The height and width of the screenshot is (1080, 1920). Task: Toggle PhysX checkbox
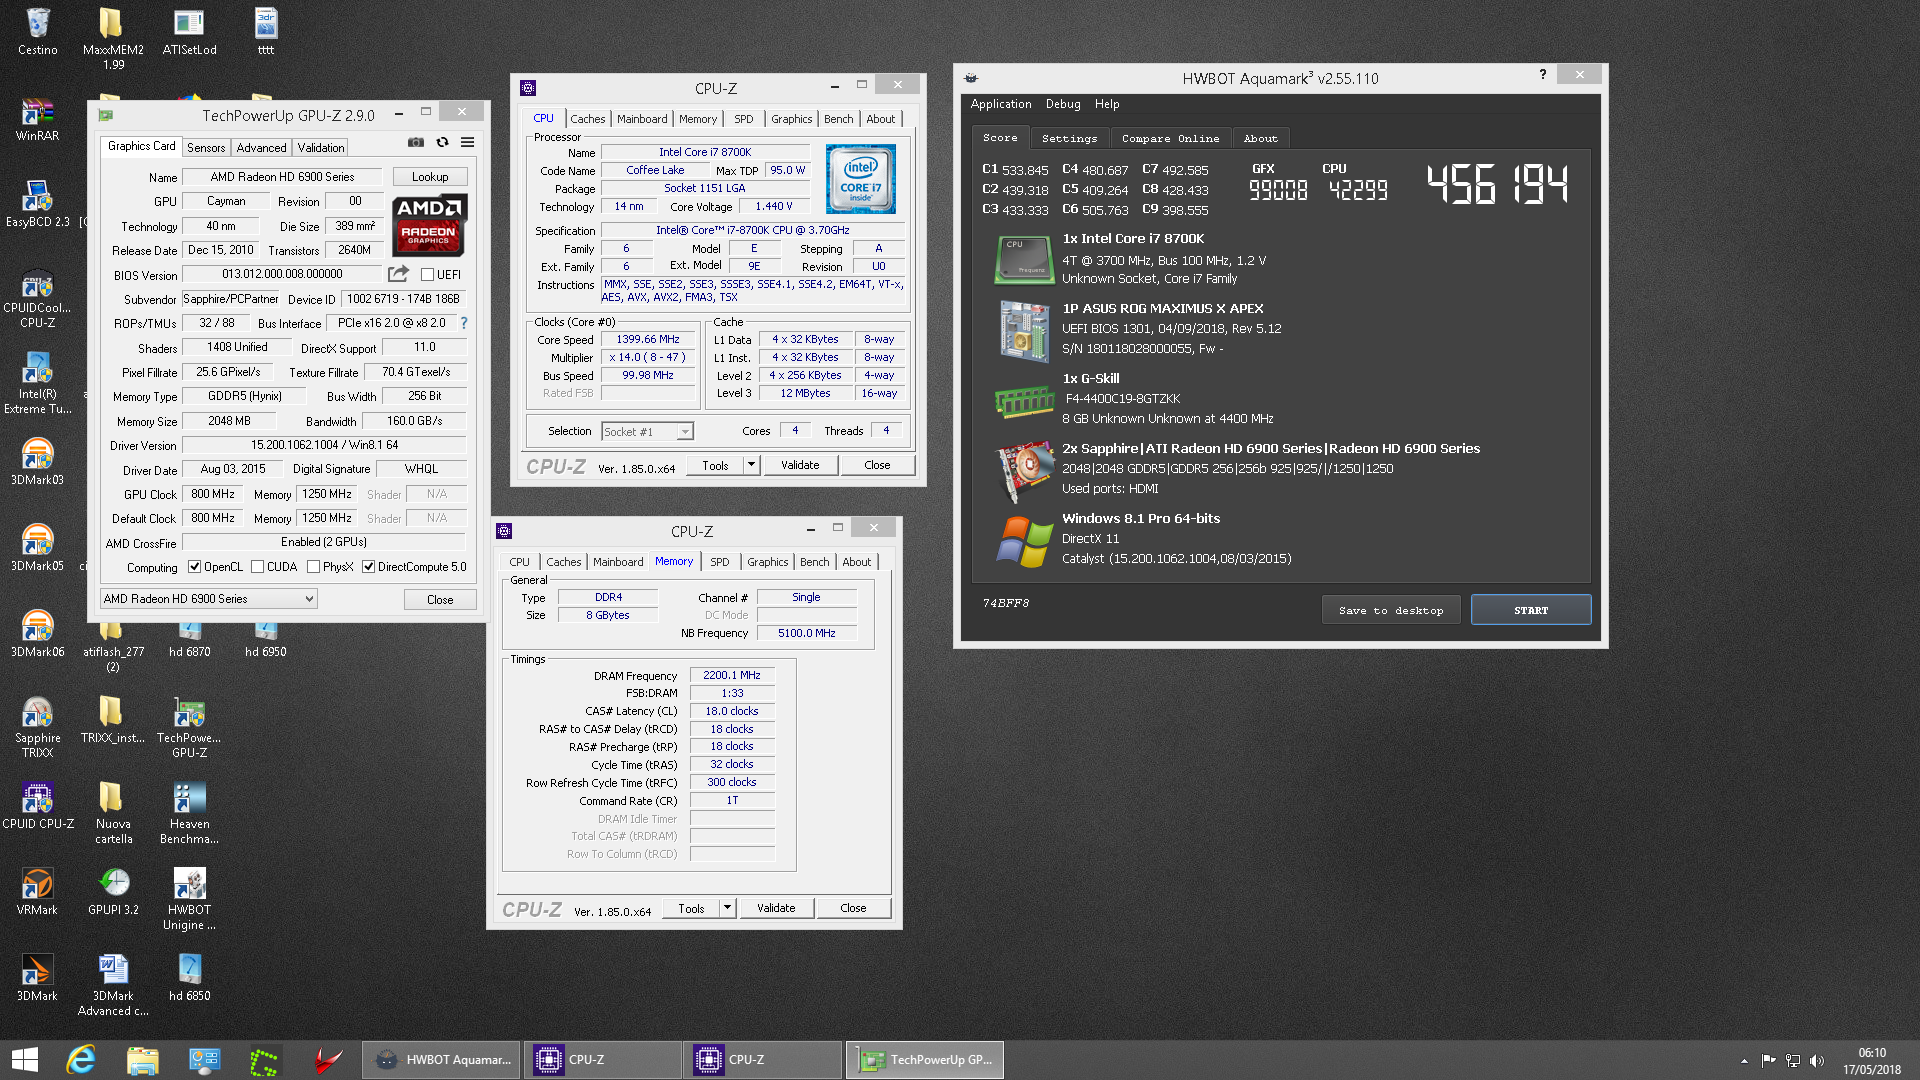pyautogui.click(x=314, y=567)
